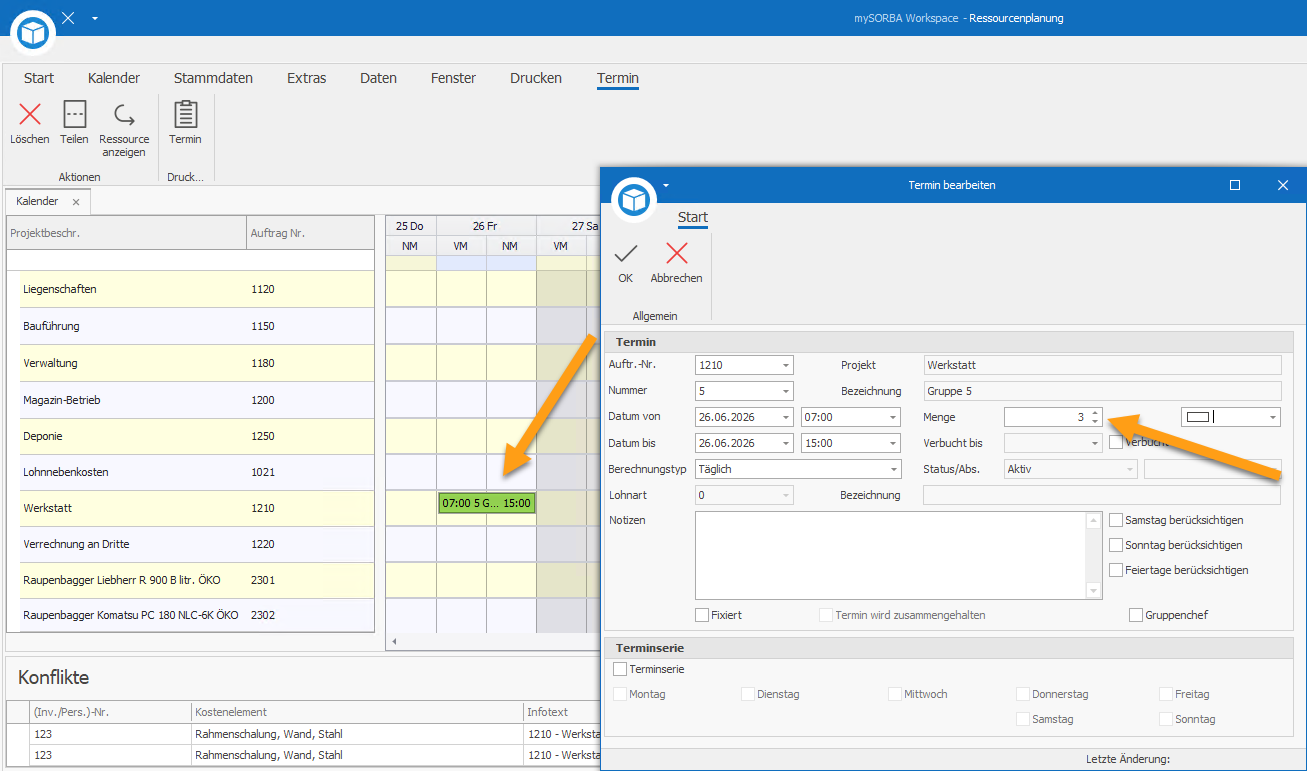Open the Fenster ribbon tab
Viewport: 1307px width, 771px height.
tap(453, 78)
